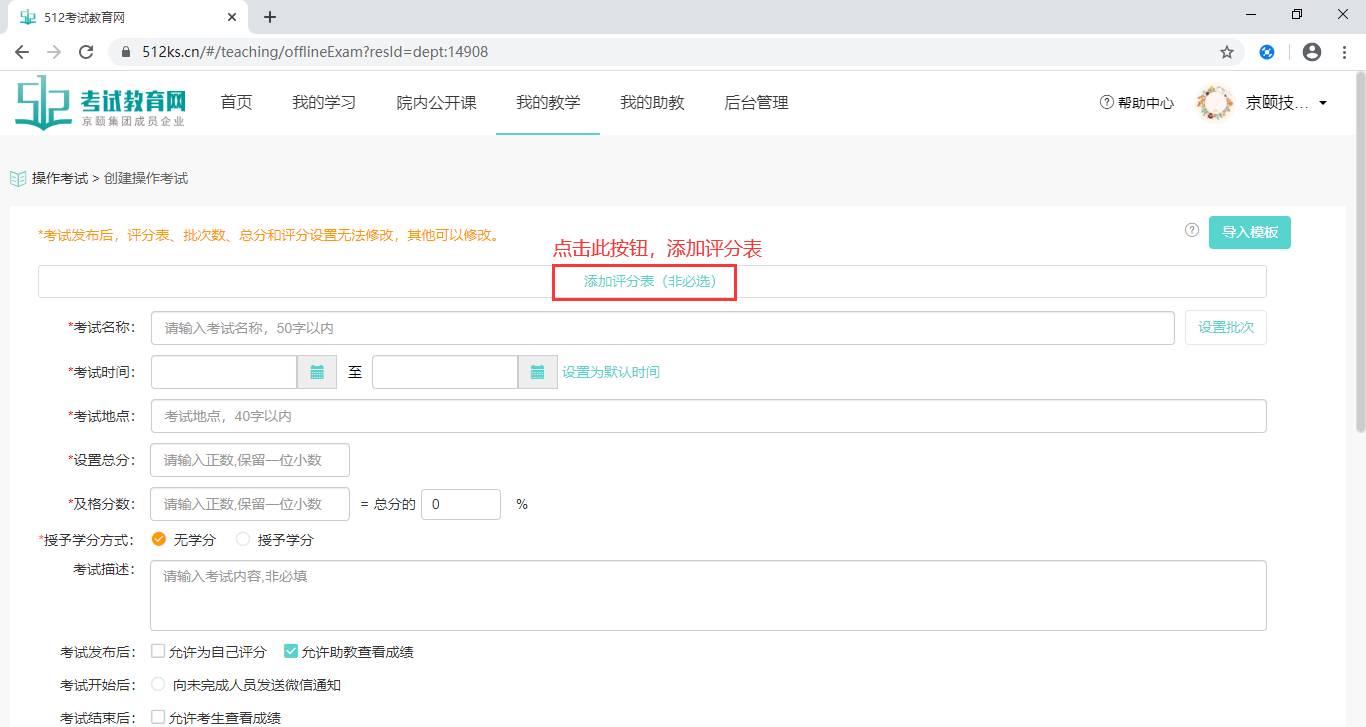Uncheck 允许助教查看成绩 checkbox
This screenshot has height=727, width=1366.
pos(291,651)
